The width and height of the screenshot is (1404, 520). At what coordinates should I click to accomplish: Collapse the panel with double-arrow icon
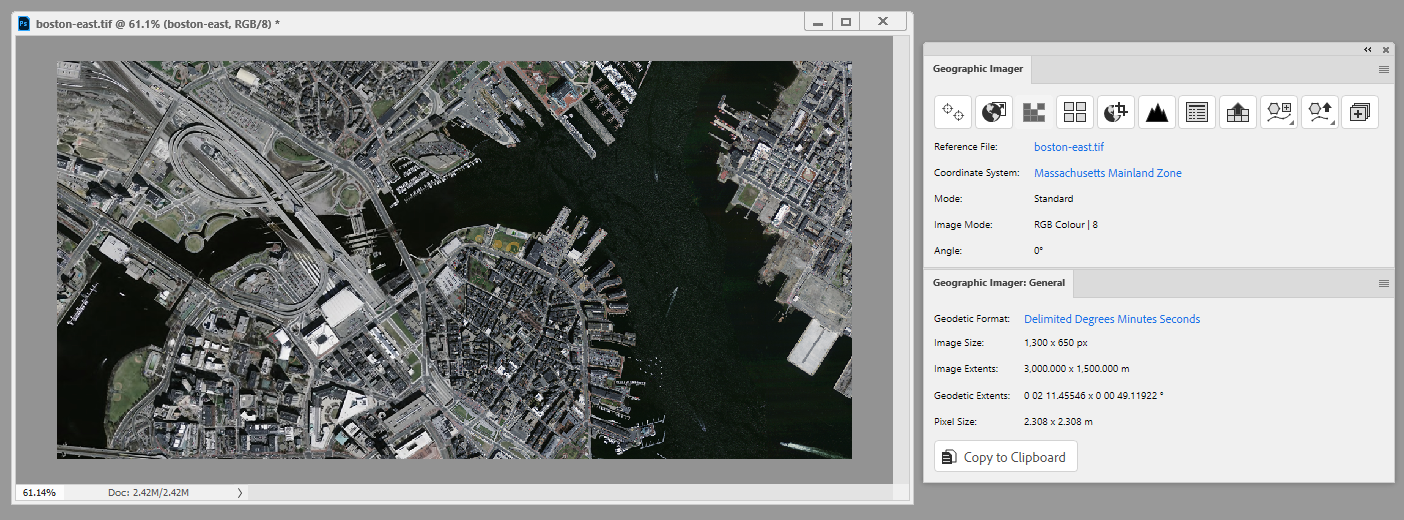(x=1367, y=49)
